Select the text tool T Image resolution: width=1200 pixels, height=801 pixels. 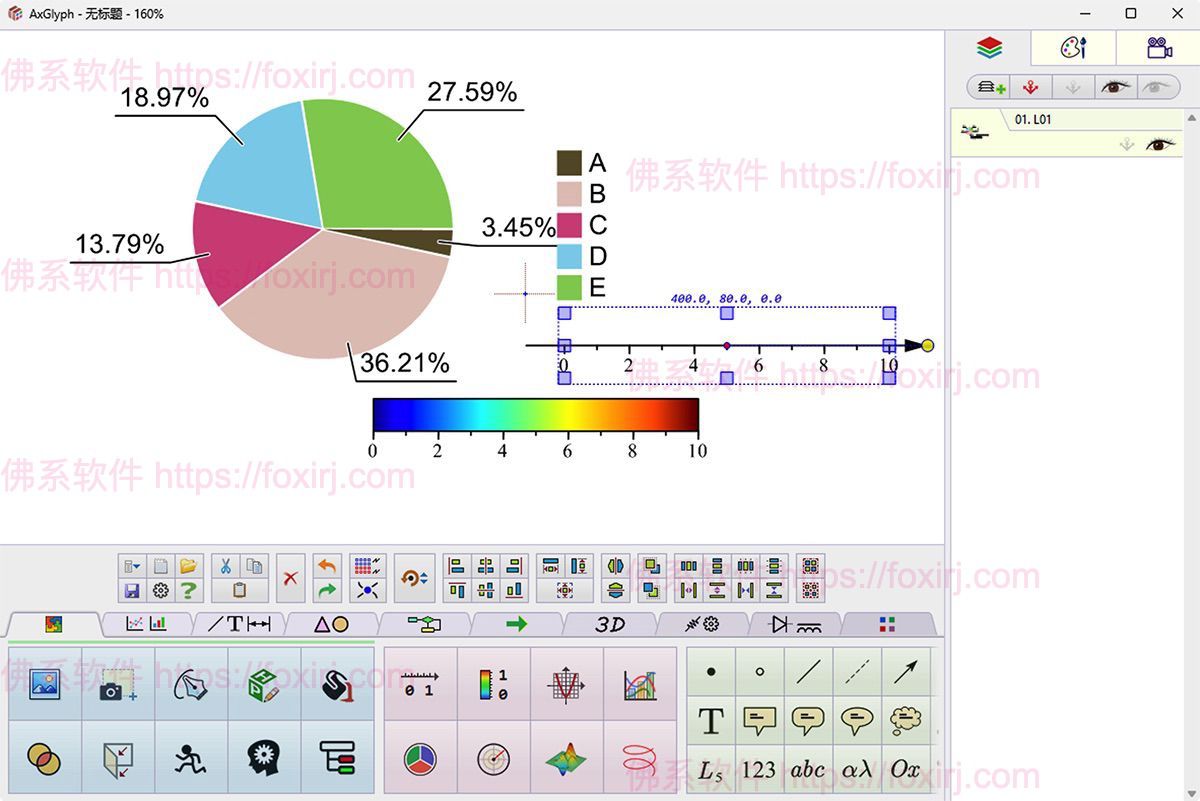[710, 720]
